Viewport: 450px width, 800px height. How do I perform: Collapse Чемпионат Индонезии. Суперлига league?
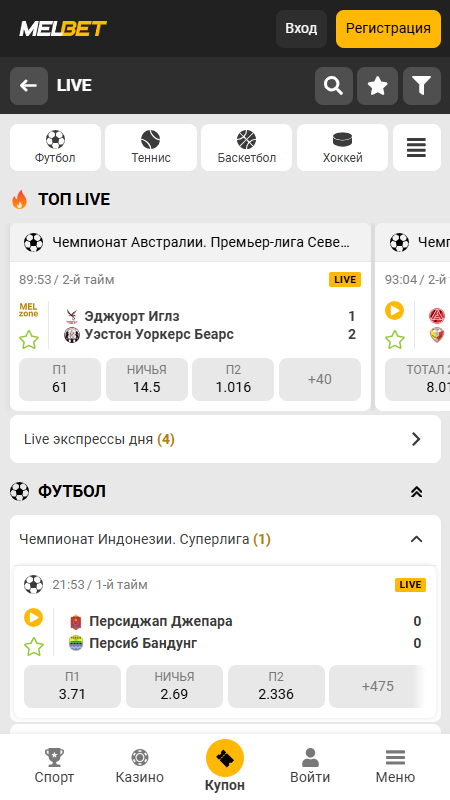coord(416,539)
